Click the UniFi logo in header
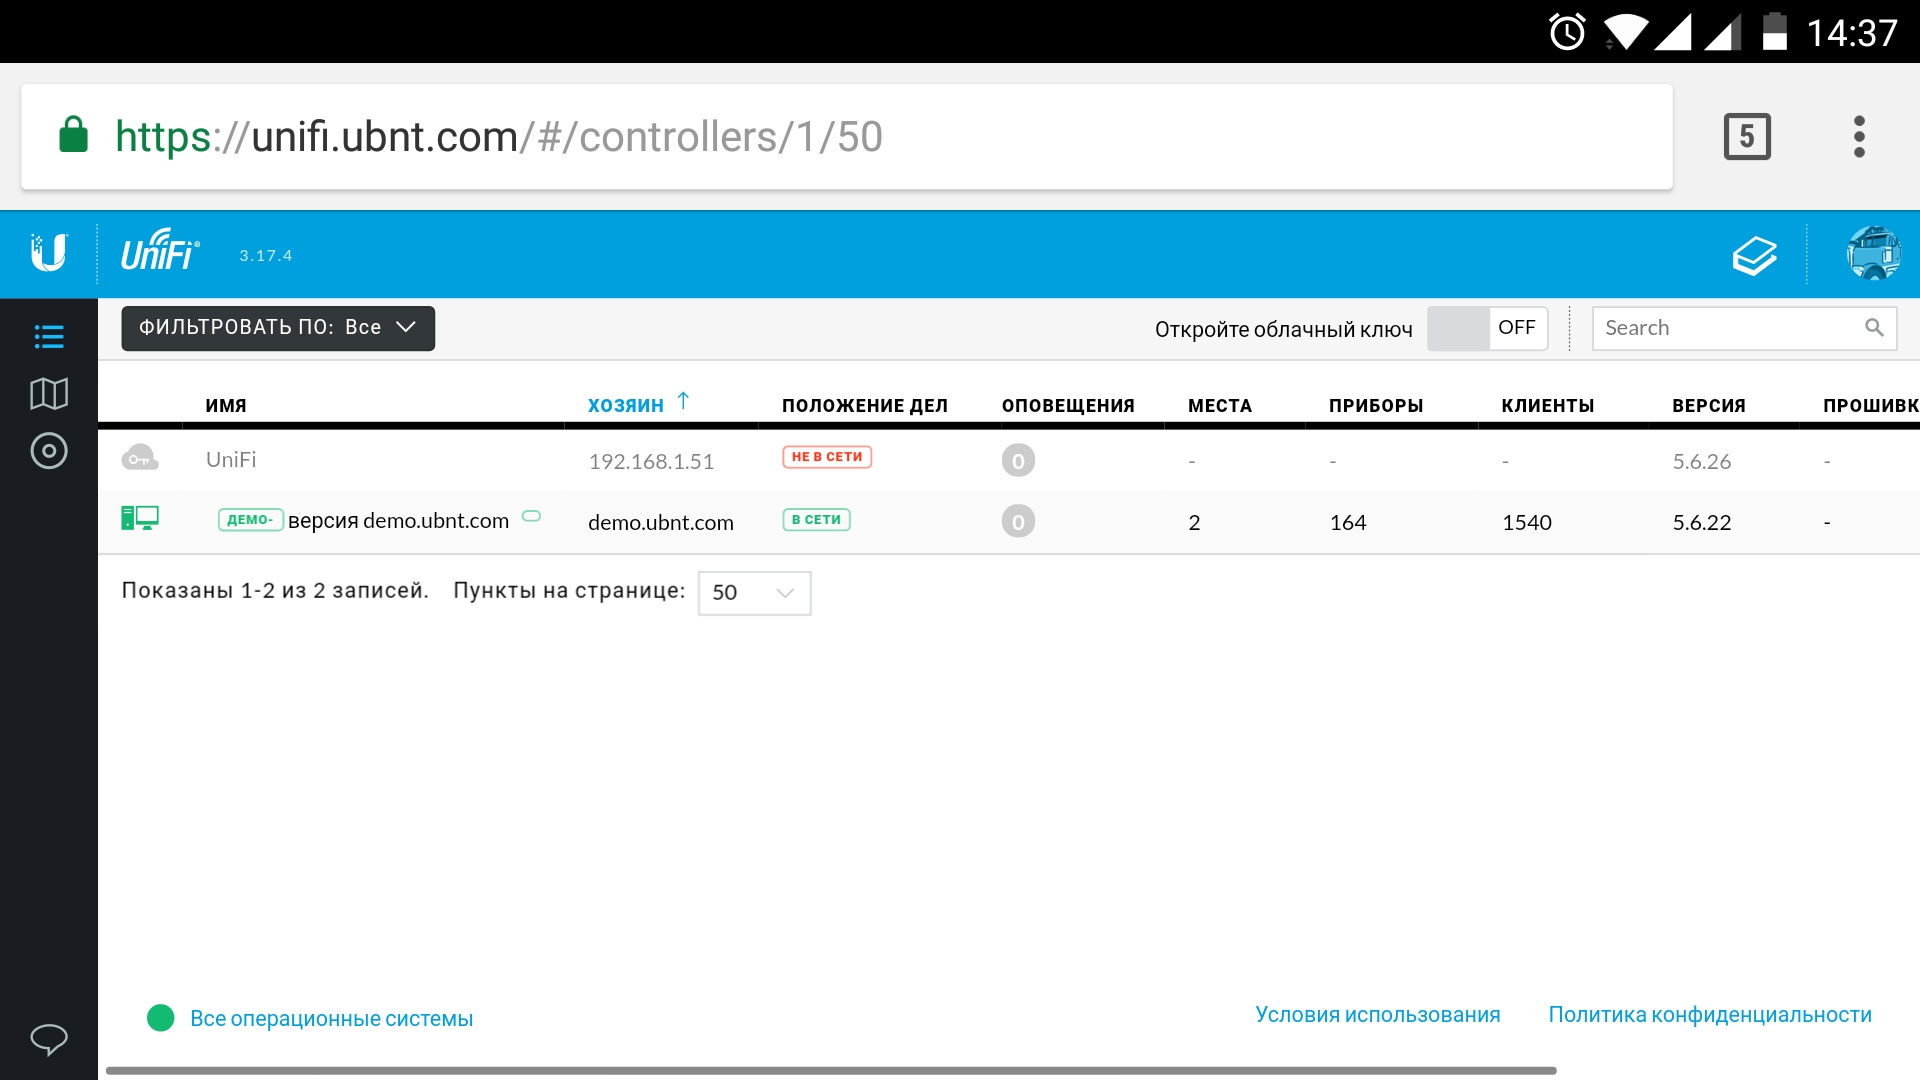 [x=160, y=250]
